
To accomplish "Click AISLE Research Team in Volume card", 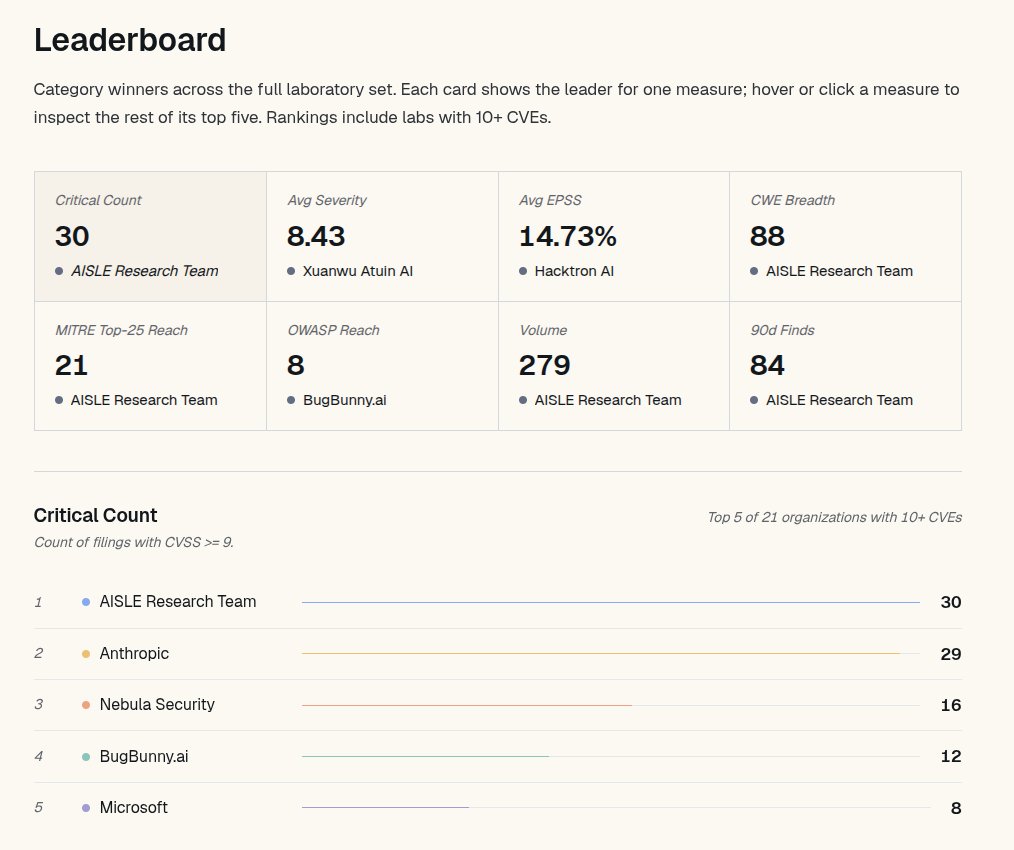I will pos(608,400).
